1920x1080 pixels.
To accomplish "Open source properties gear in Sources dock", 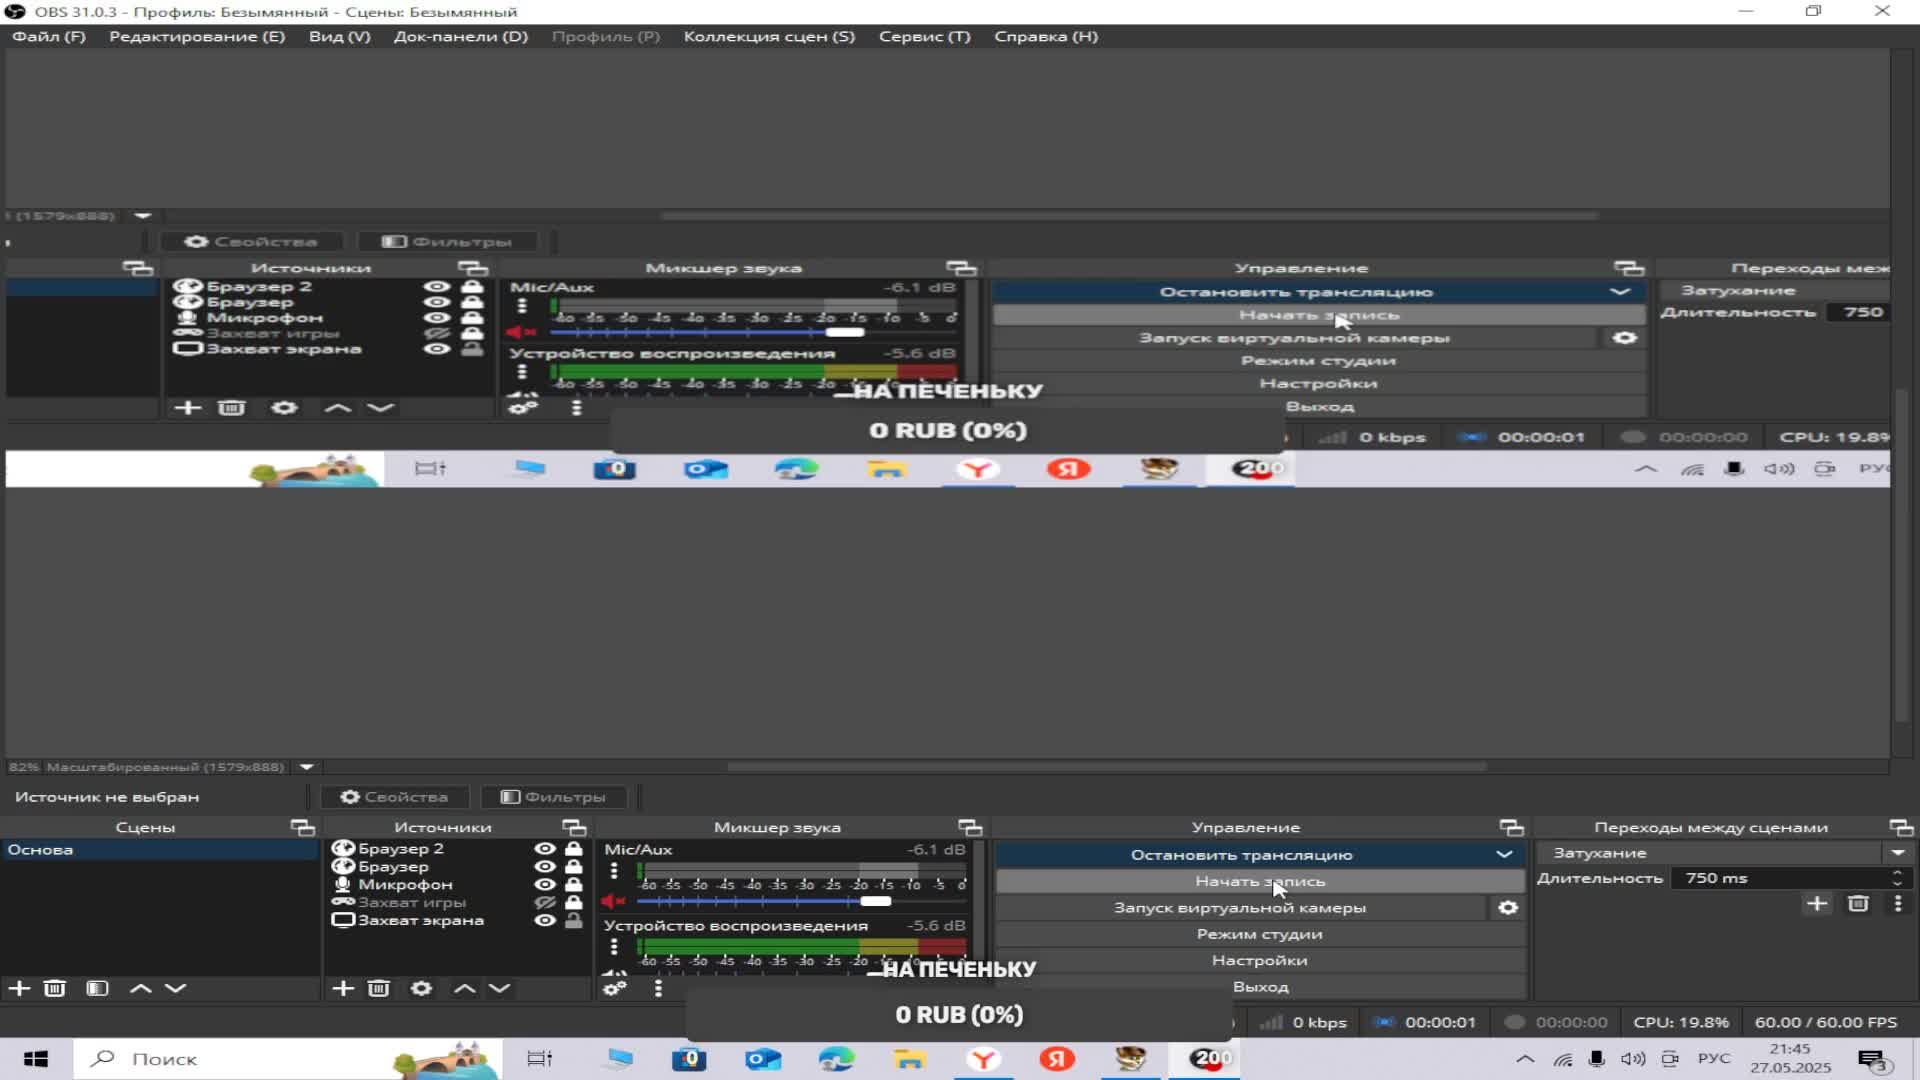I will [x=421, y=988].
